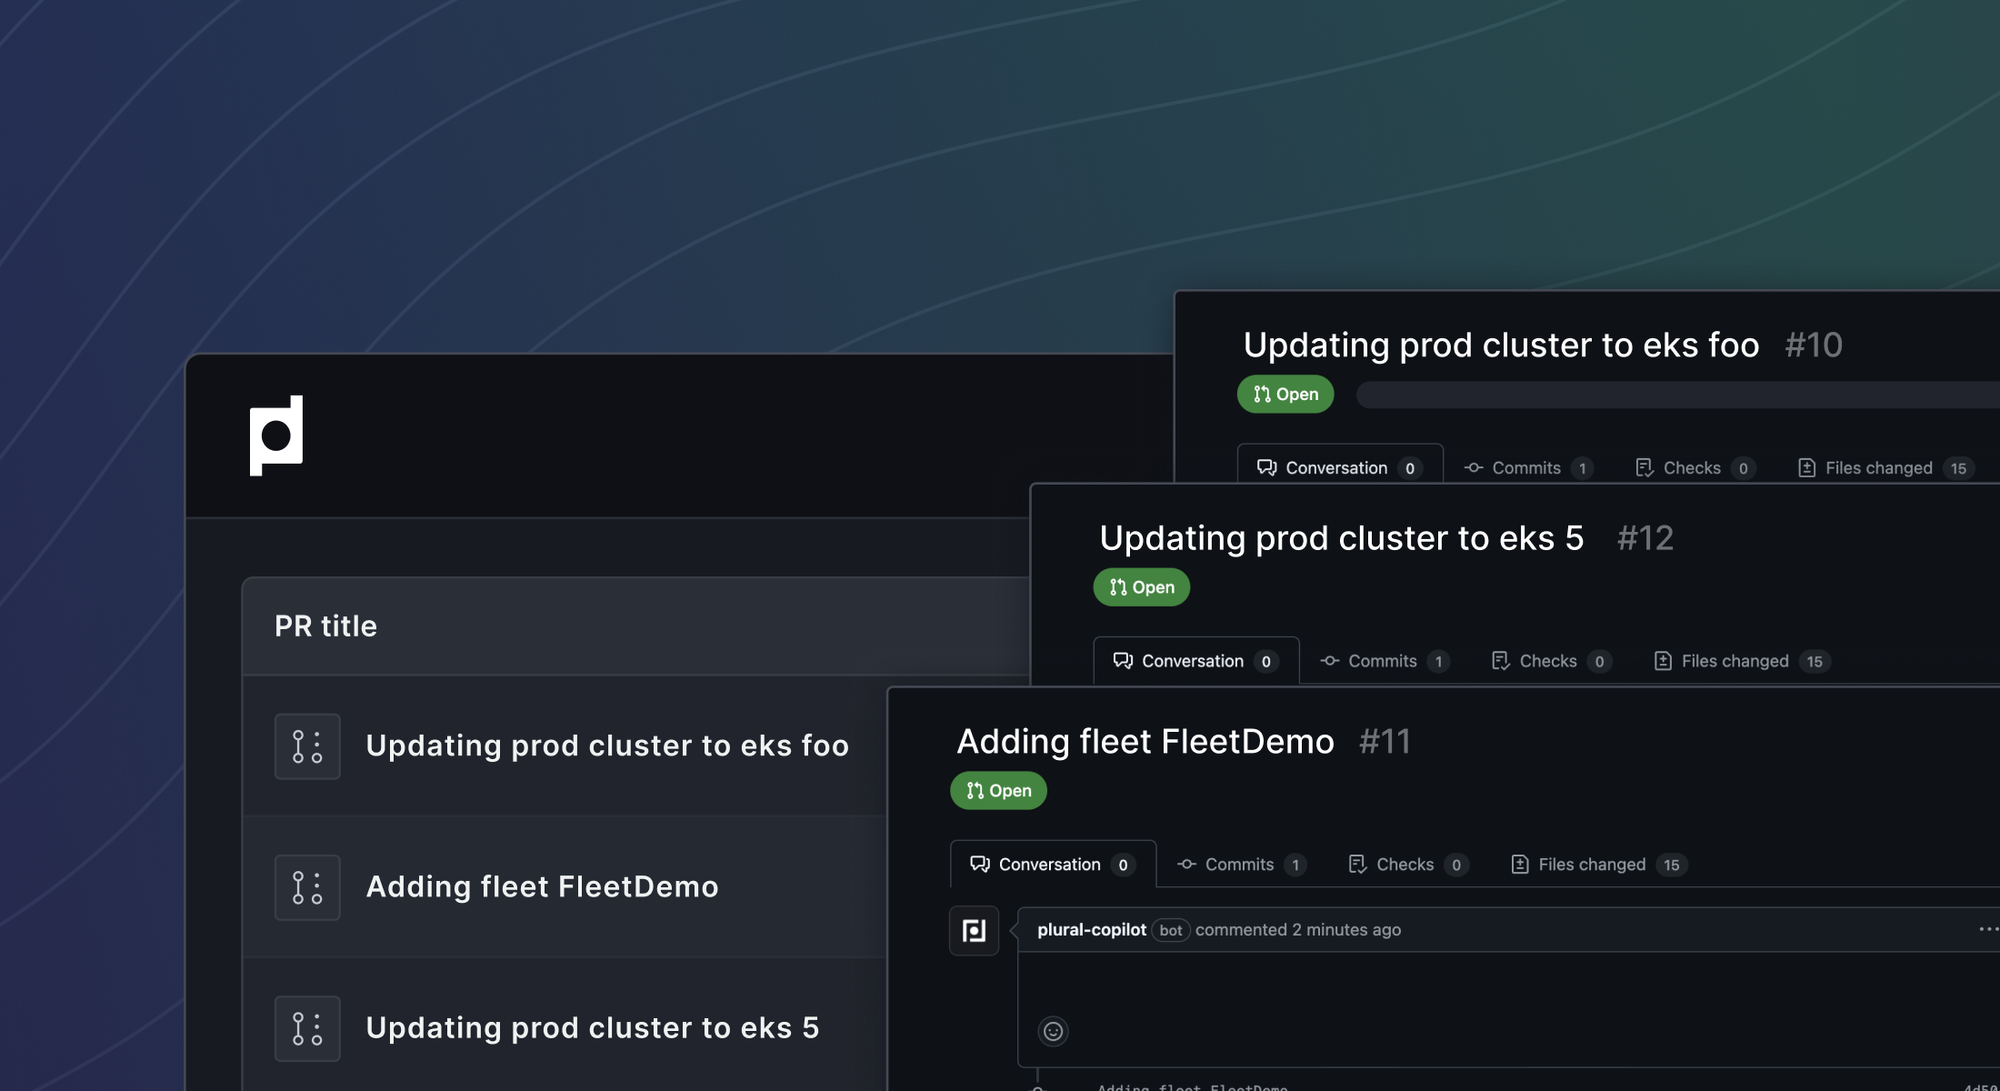The image size is (2000, 1091).
Task: Click the Open status badge on PR #11
Action: point(998,791)
